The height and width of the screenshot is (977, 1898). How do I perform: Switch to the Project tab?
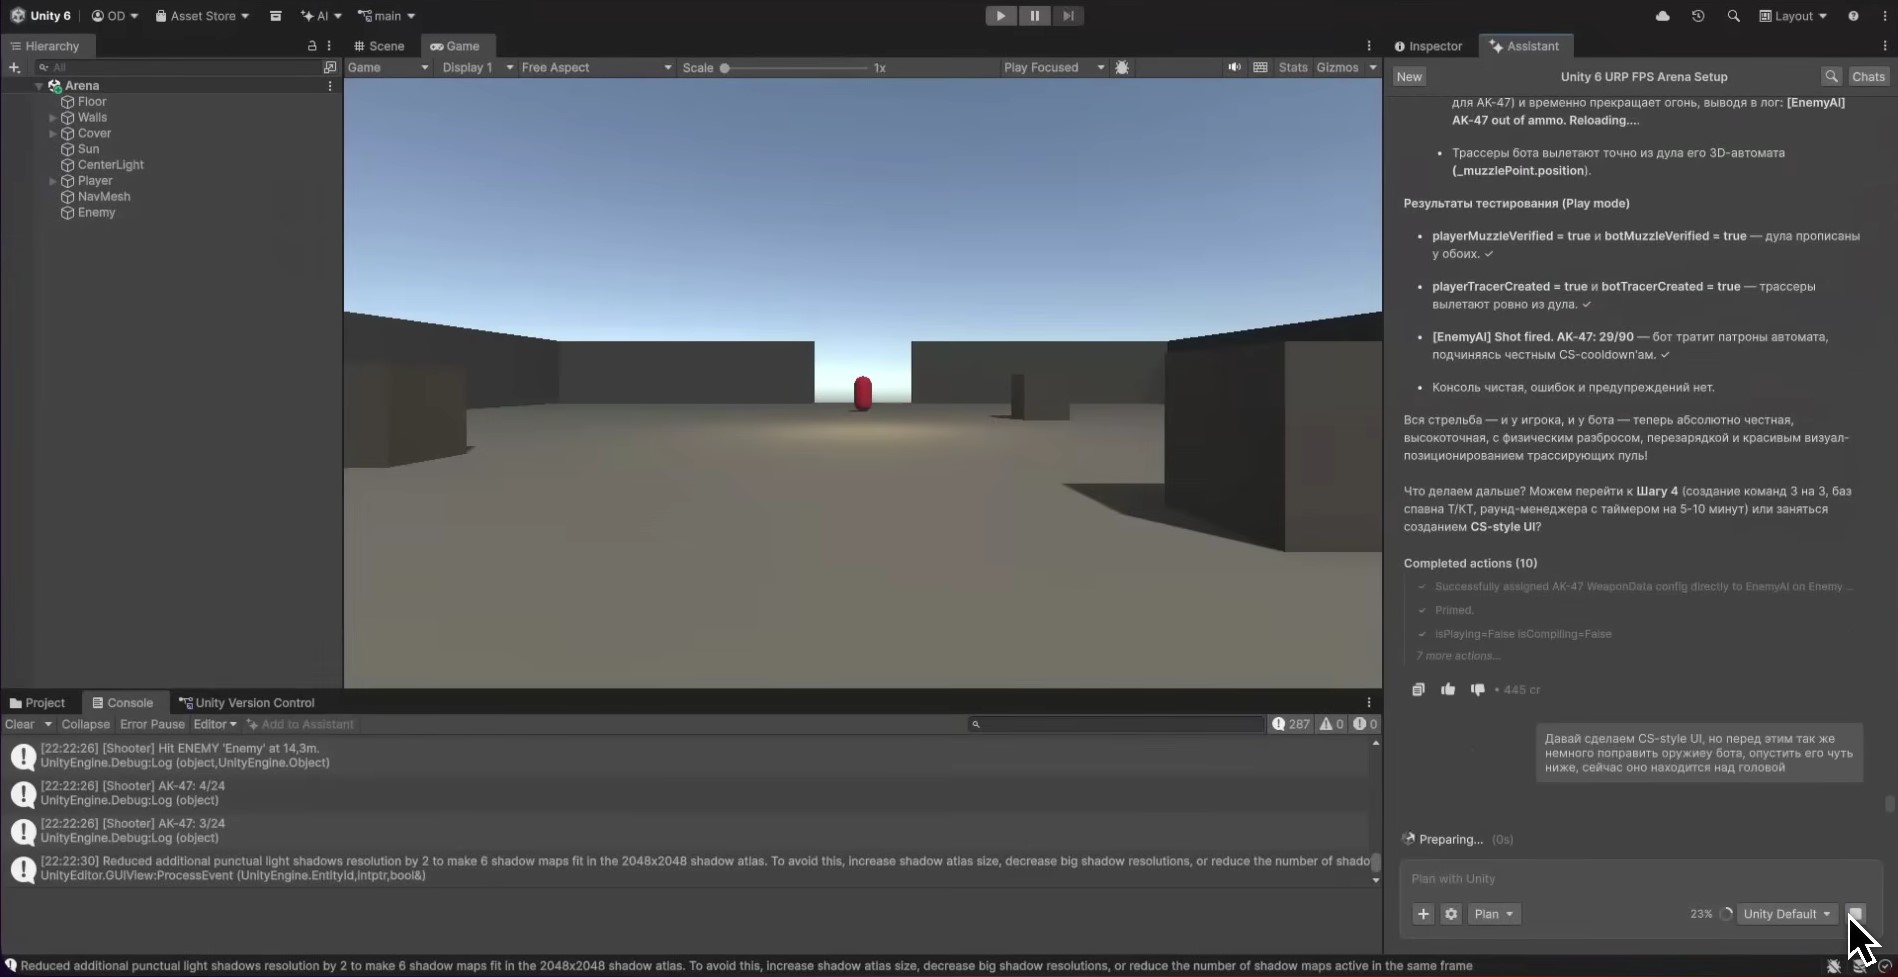click(37, 703)
